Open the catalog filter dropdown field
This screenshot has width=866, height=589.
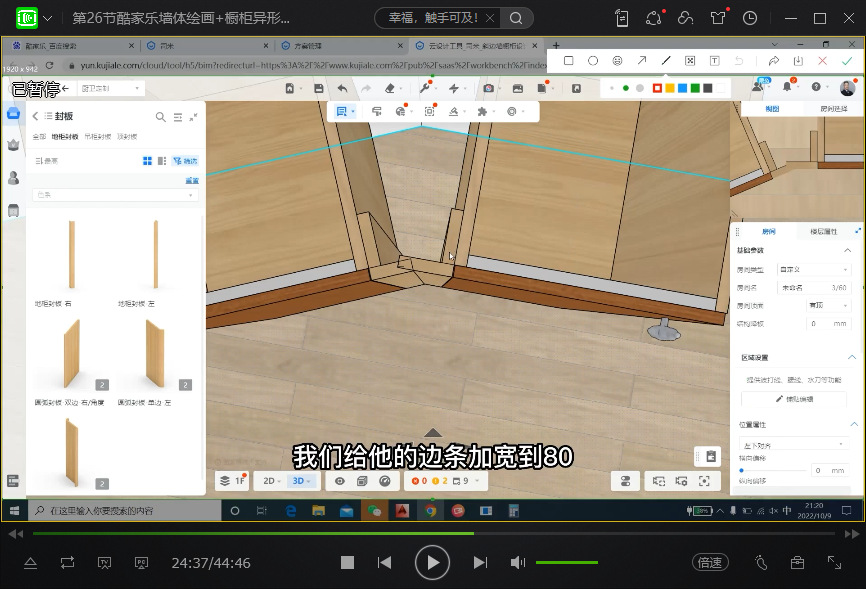point(116,195)
